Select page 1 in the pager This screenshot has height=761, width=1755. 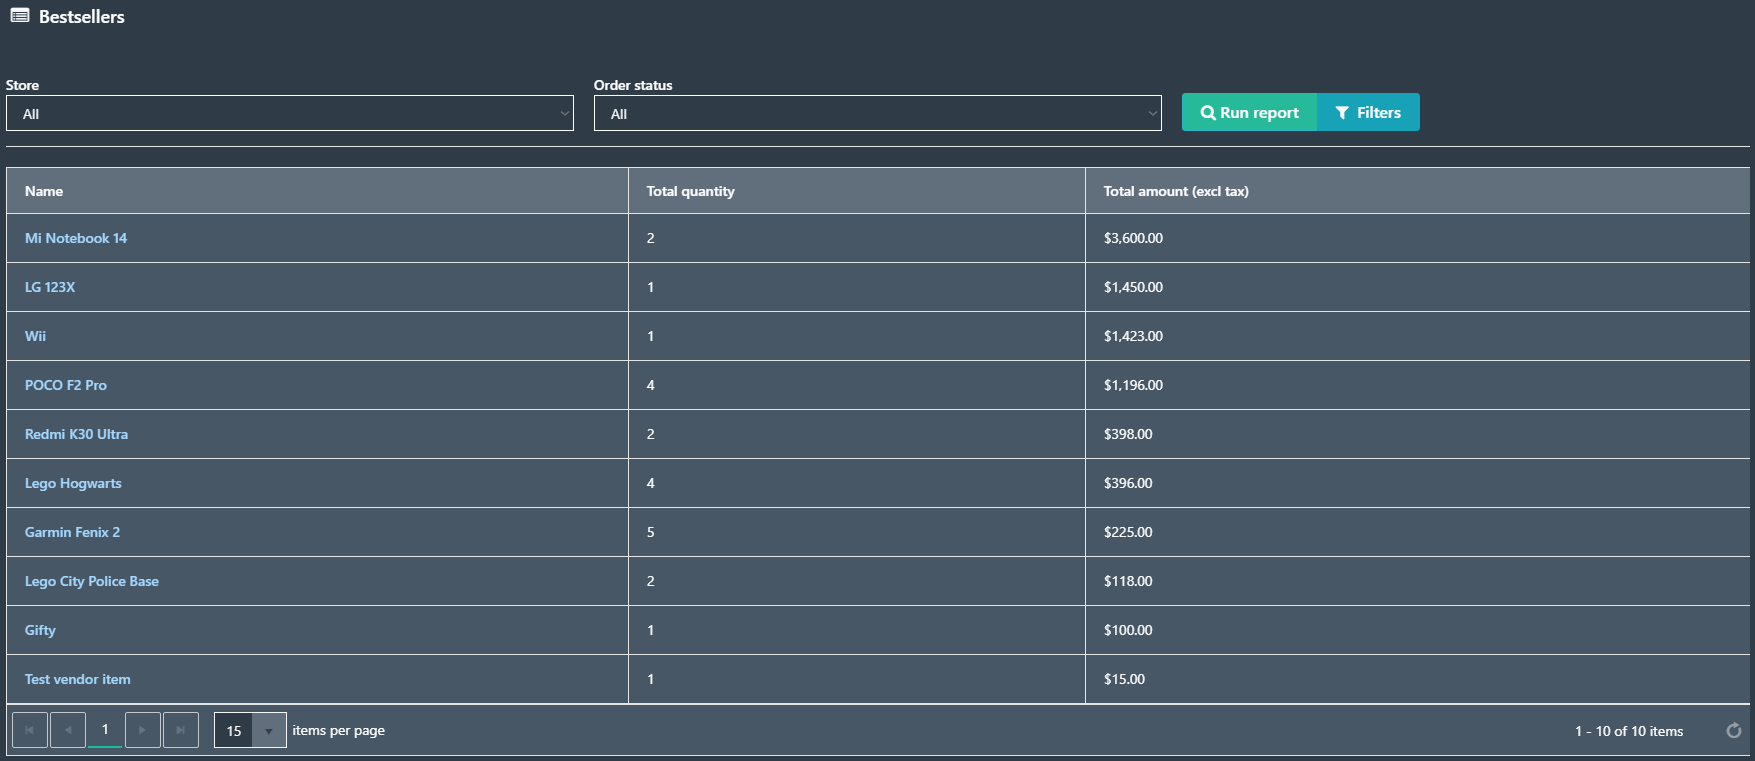click(105, 730)
